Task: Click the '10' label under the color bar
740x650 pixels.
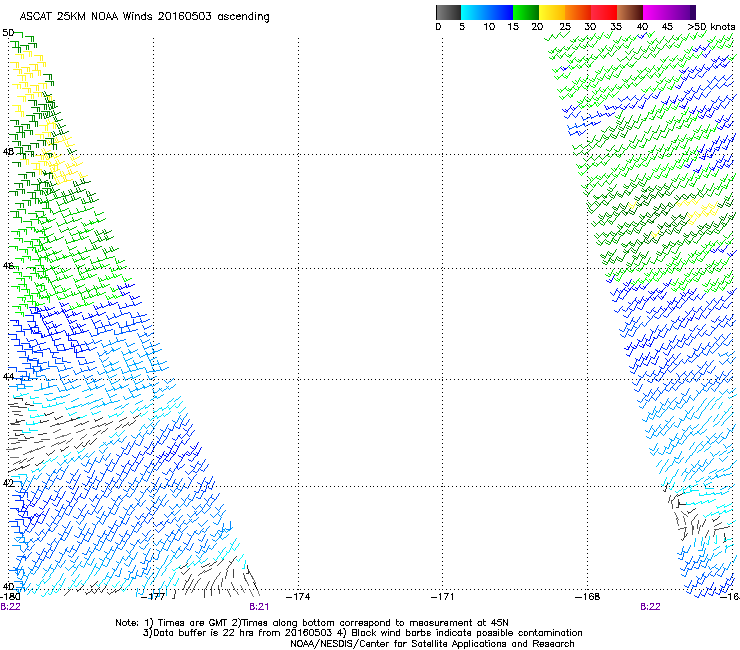Action: tap(489, 27)
